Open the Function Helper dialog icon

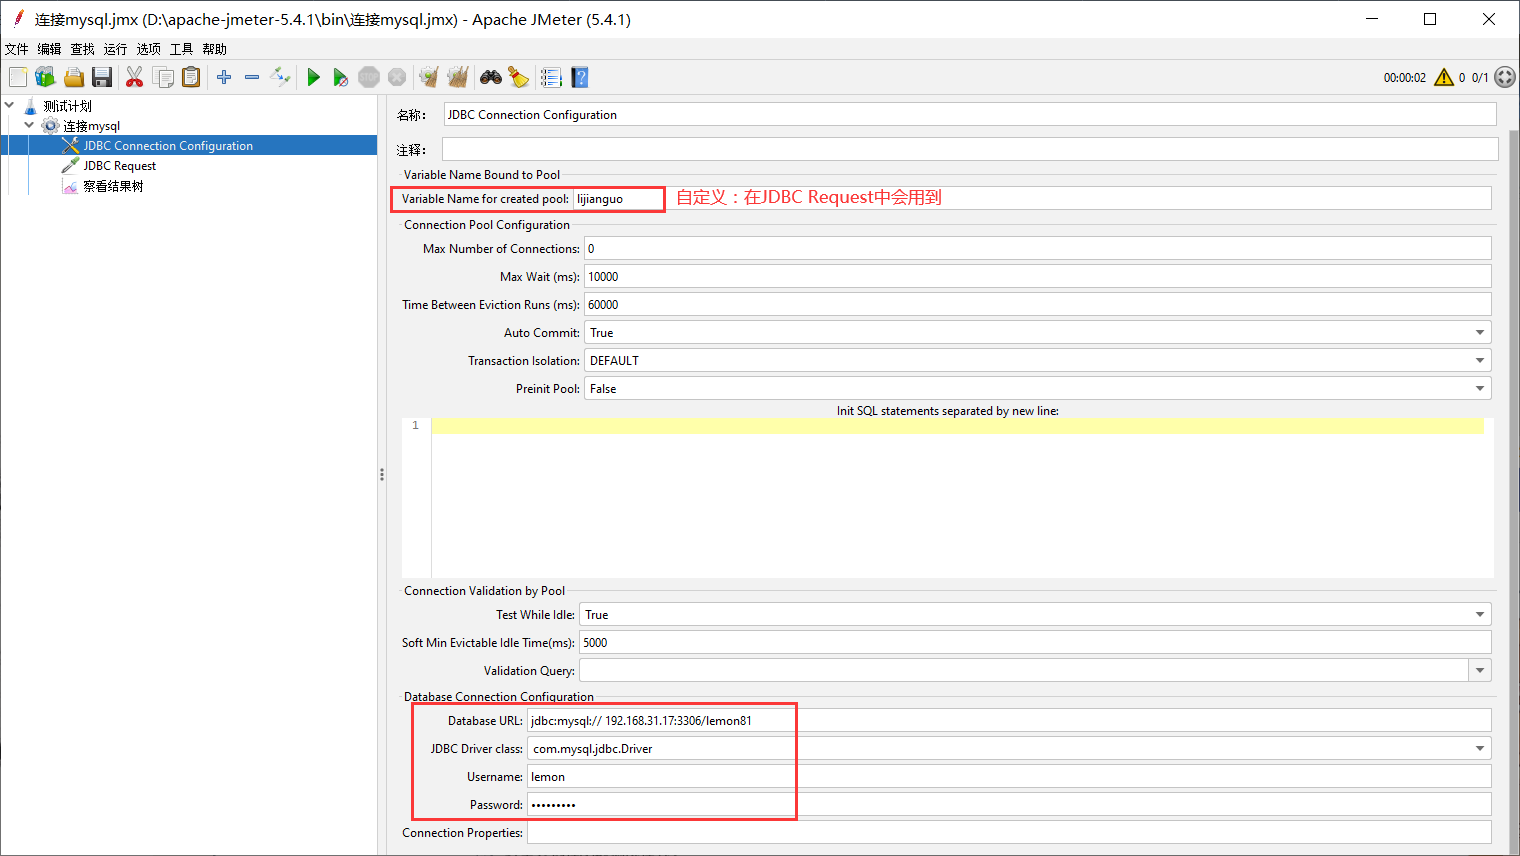pyautogui.click(x=551, y=78)
